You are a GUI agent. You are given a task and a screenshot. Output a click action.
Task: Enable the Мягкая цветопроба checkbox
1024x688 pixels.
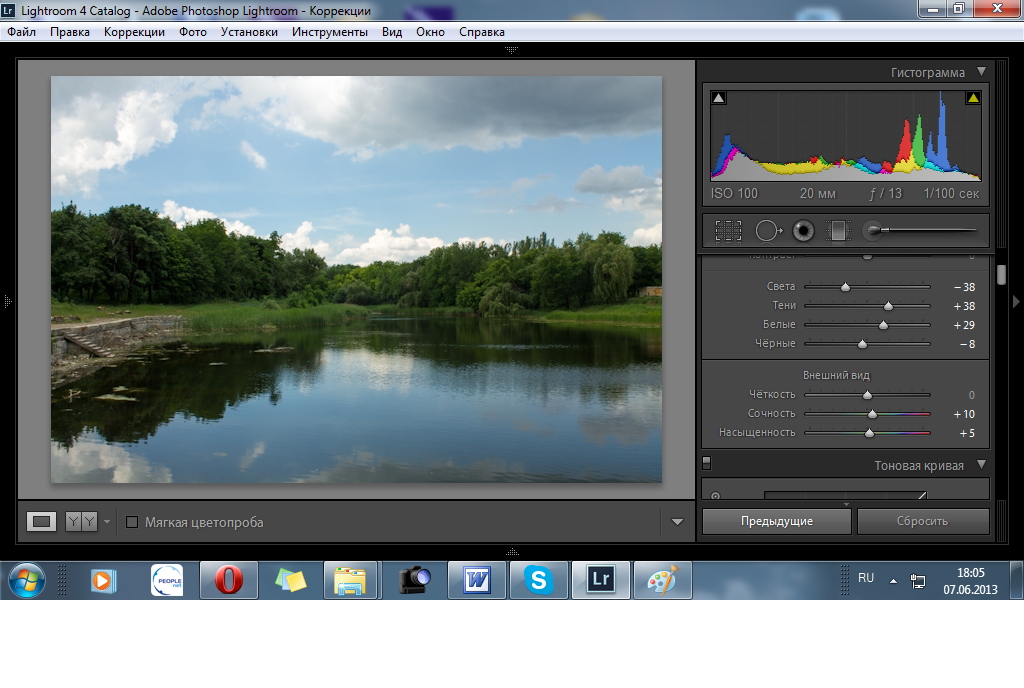click(x=132, y=522)
